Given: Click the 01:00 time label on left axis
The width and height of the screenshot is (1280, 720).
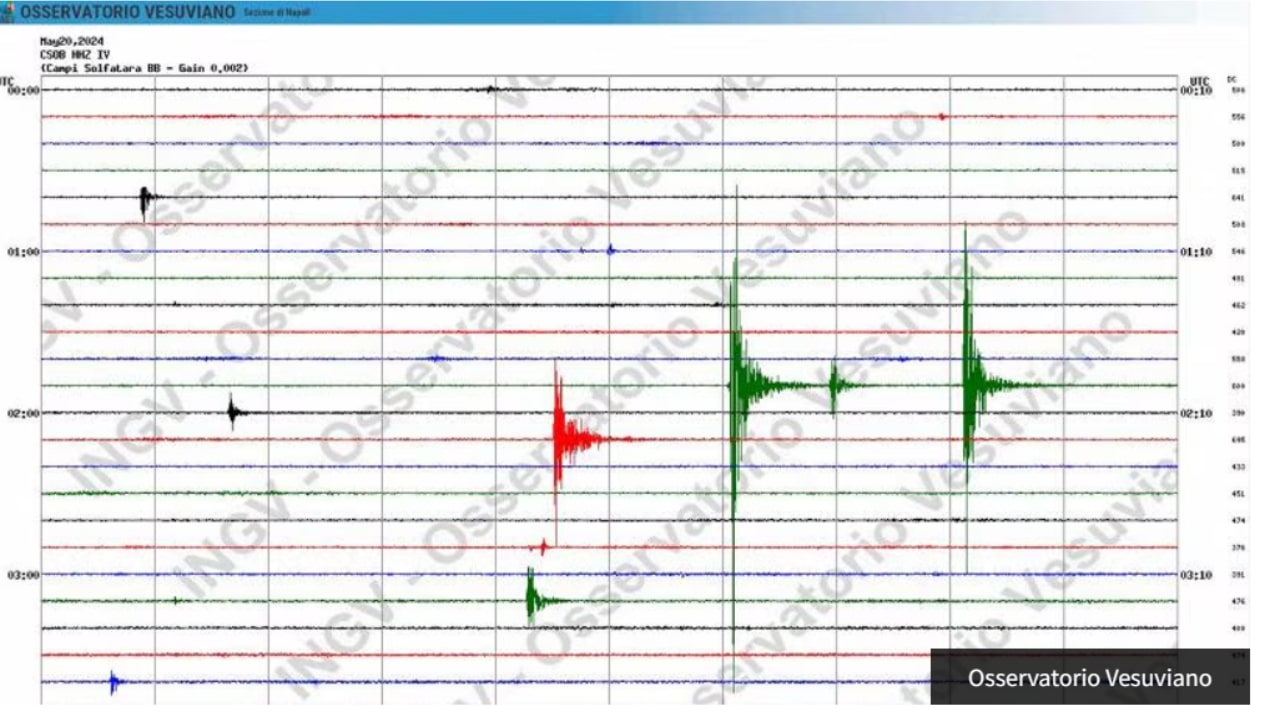Looking at the screenshot, I should click(23, 252).
